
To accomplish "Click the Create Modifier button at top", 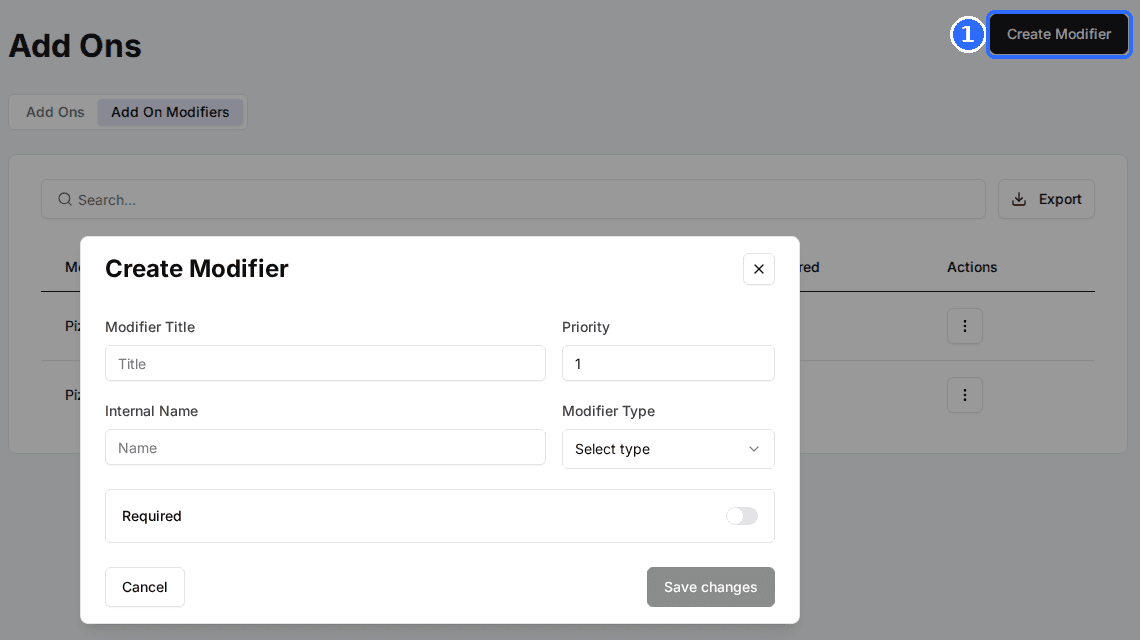I will [1059, 34].
